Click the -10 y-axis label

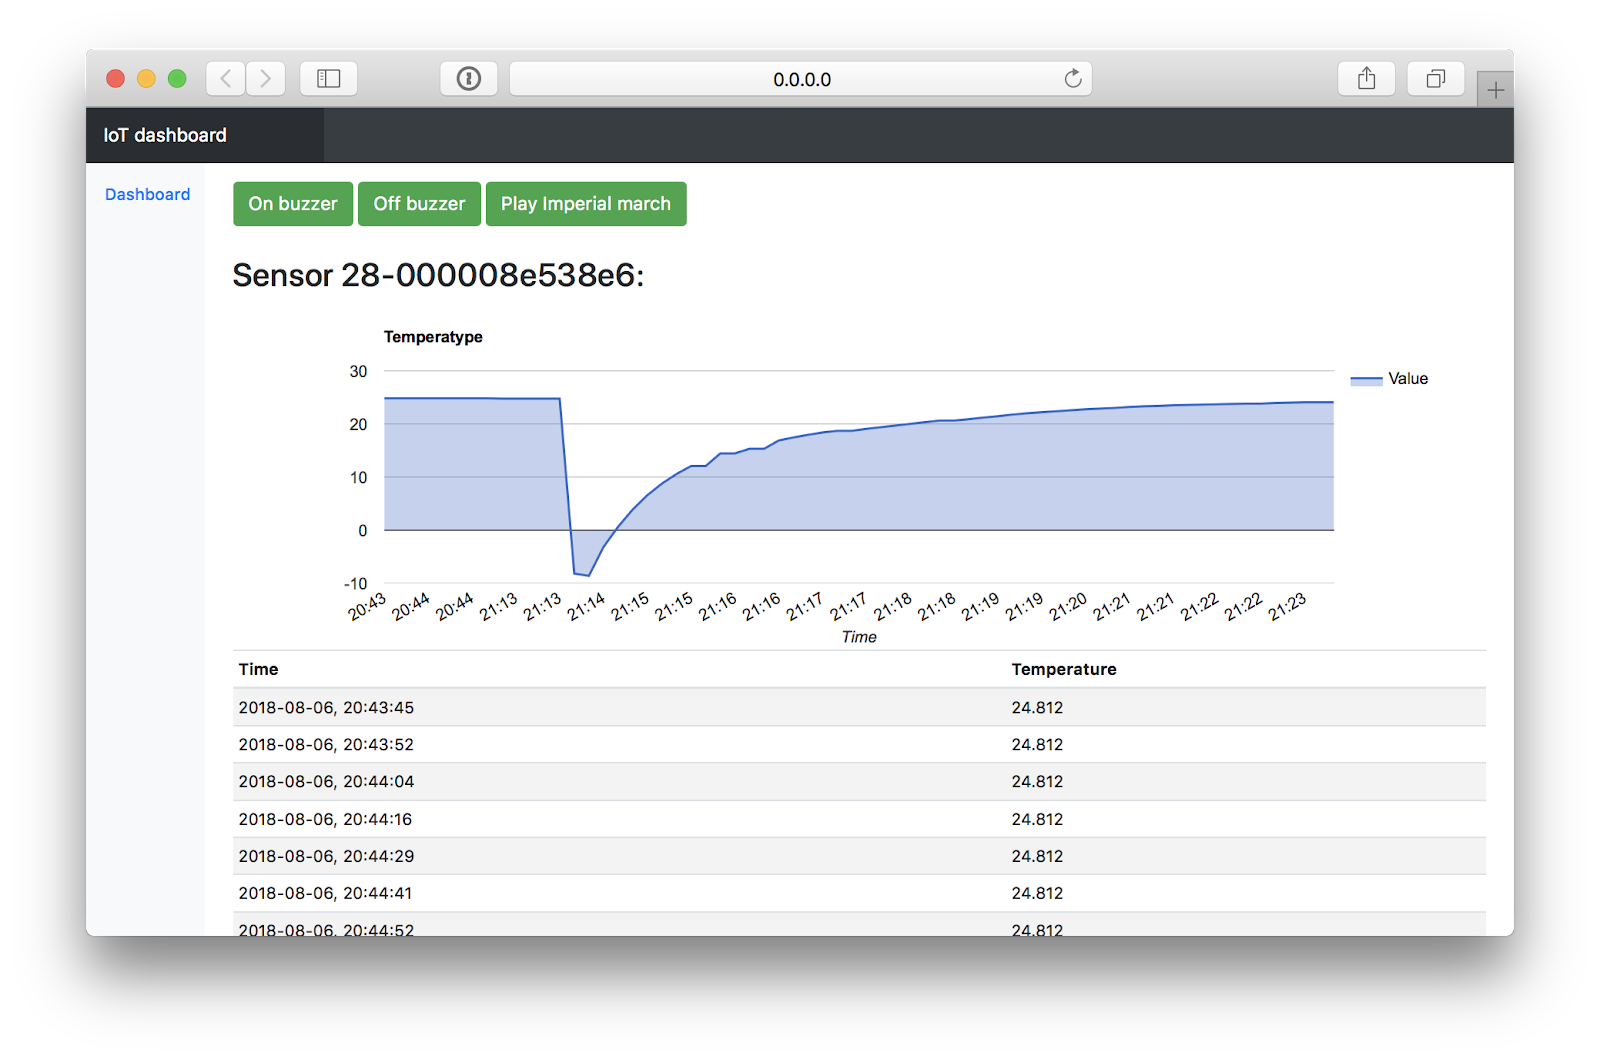(355, 583)
